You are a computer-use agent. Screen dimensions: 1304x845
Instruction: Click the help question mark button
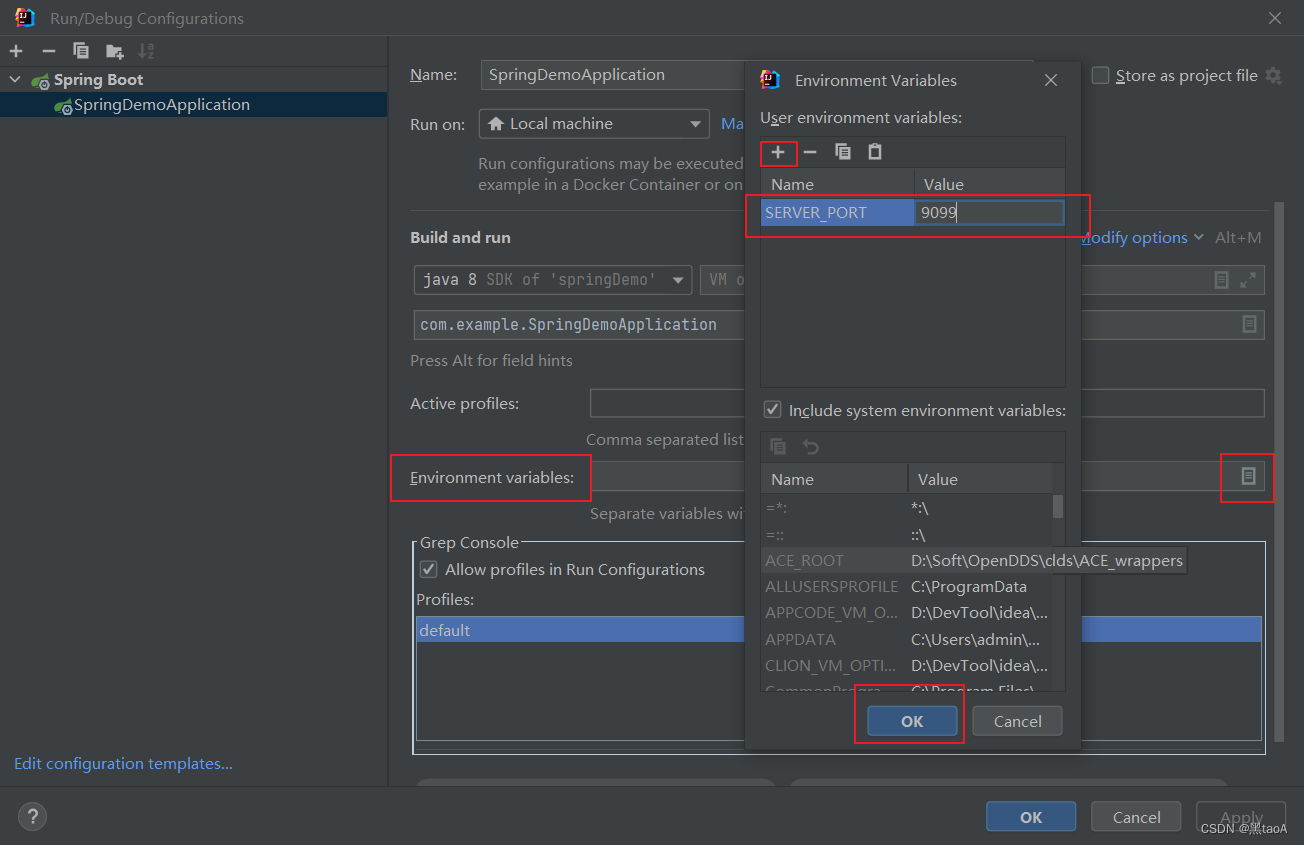[33, 817]
